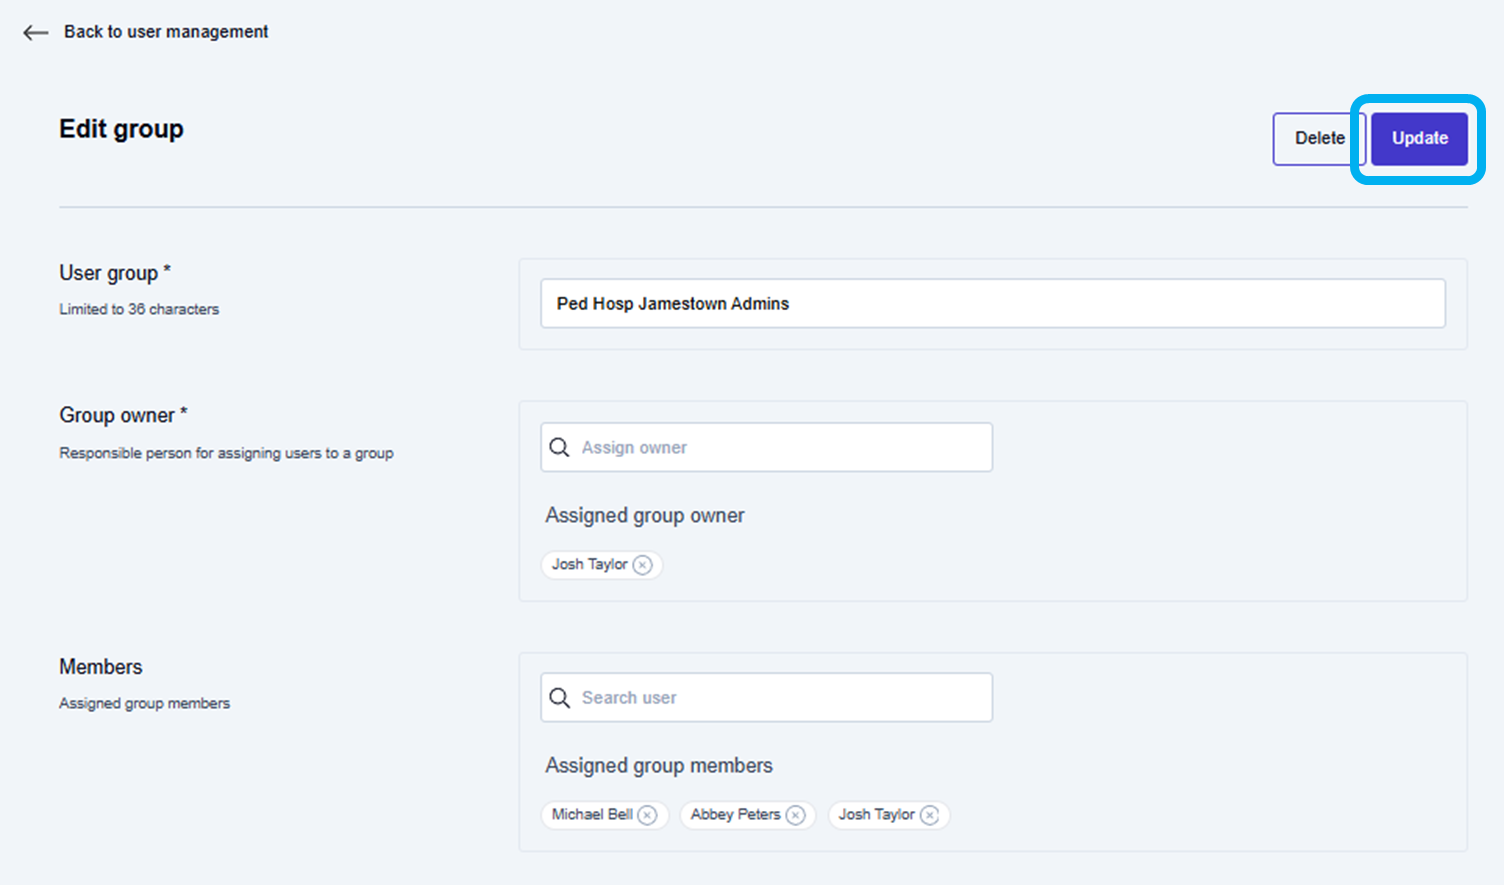Viewport: 1504px width, 885px height.
Task: Click the Assigned group owner heading
Action: [x=644, y=516]
